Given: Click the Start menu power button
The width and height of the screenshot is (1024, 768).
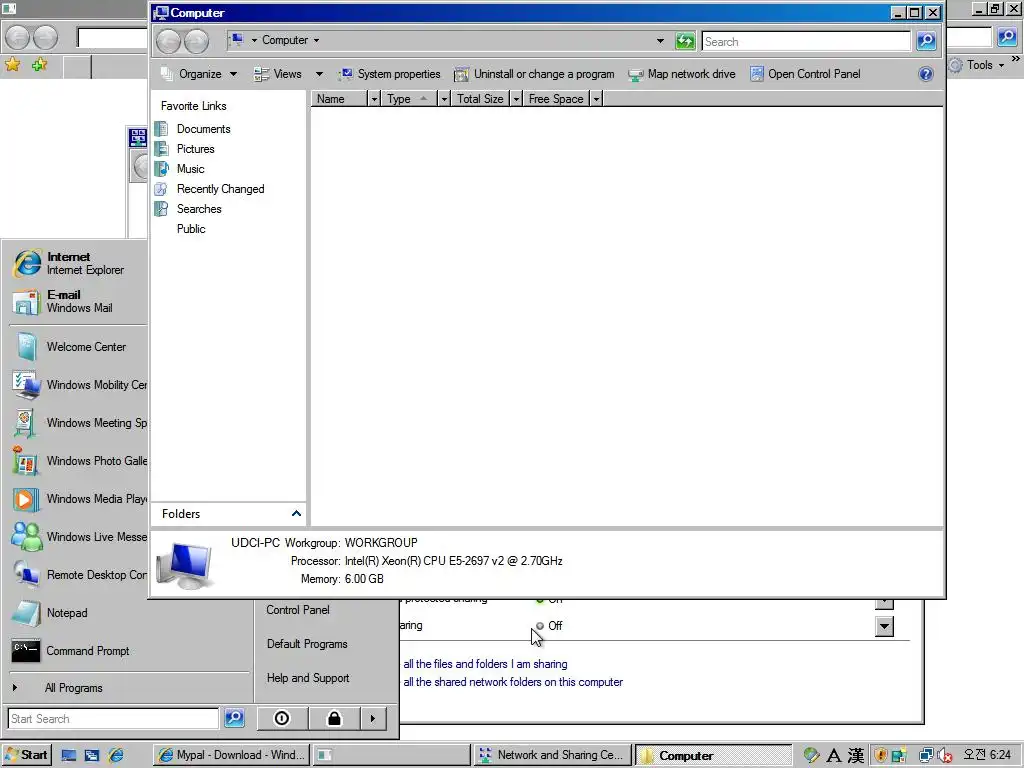Looking at the screenshot, I should point(281,718).
